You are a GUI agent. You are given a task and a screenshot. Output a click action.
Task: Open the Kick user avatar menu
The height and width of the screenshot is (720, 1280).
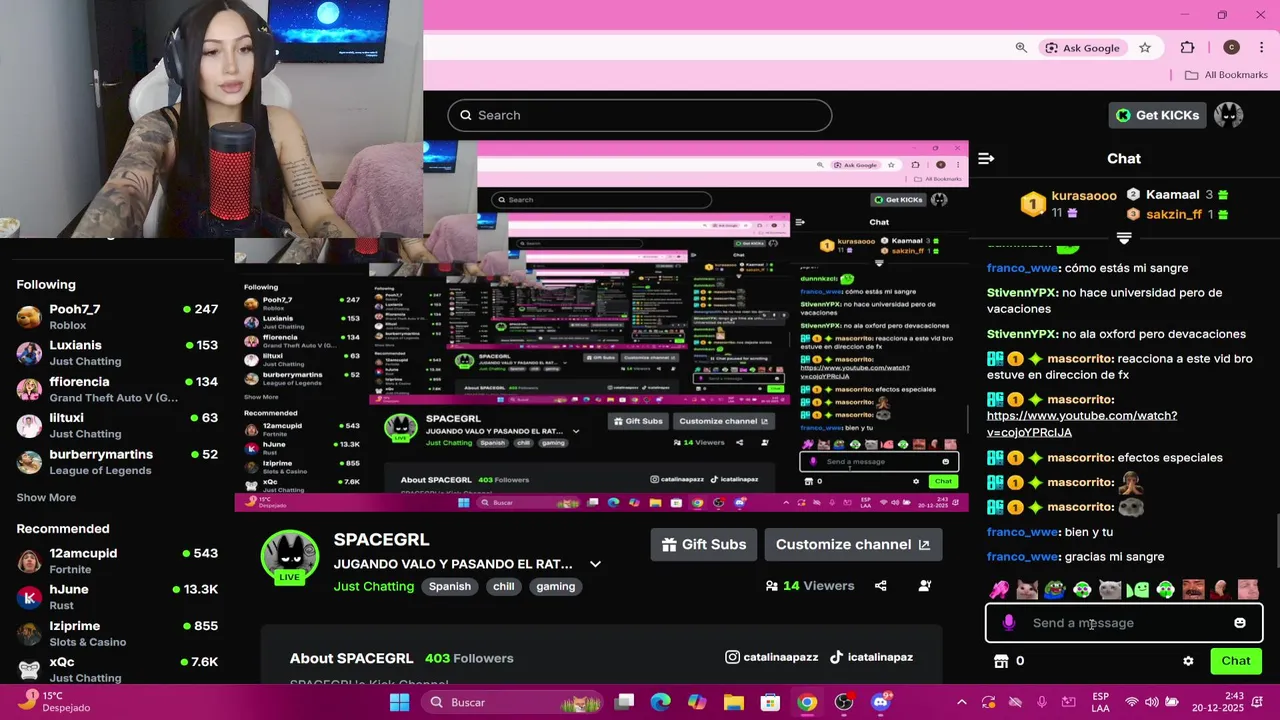coord(1228,115)
